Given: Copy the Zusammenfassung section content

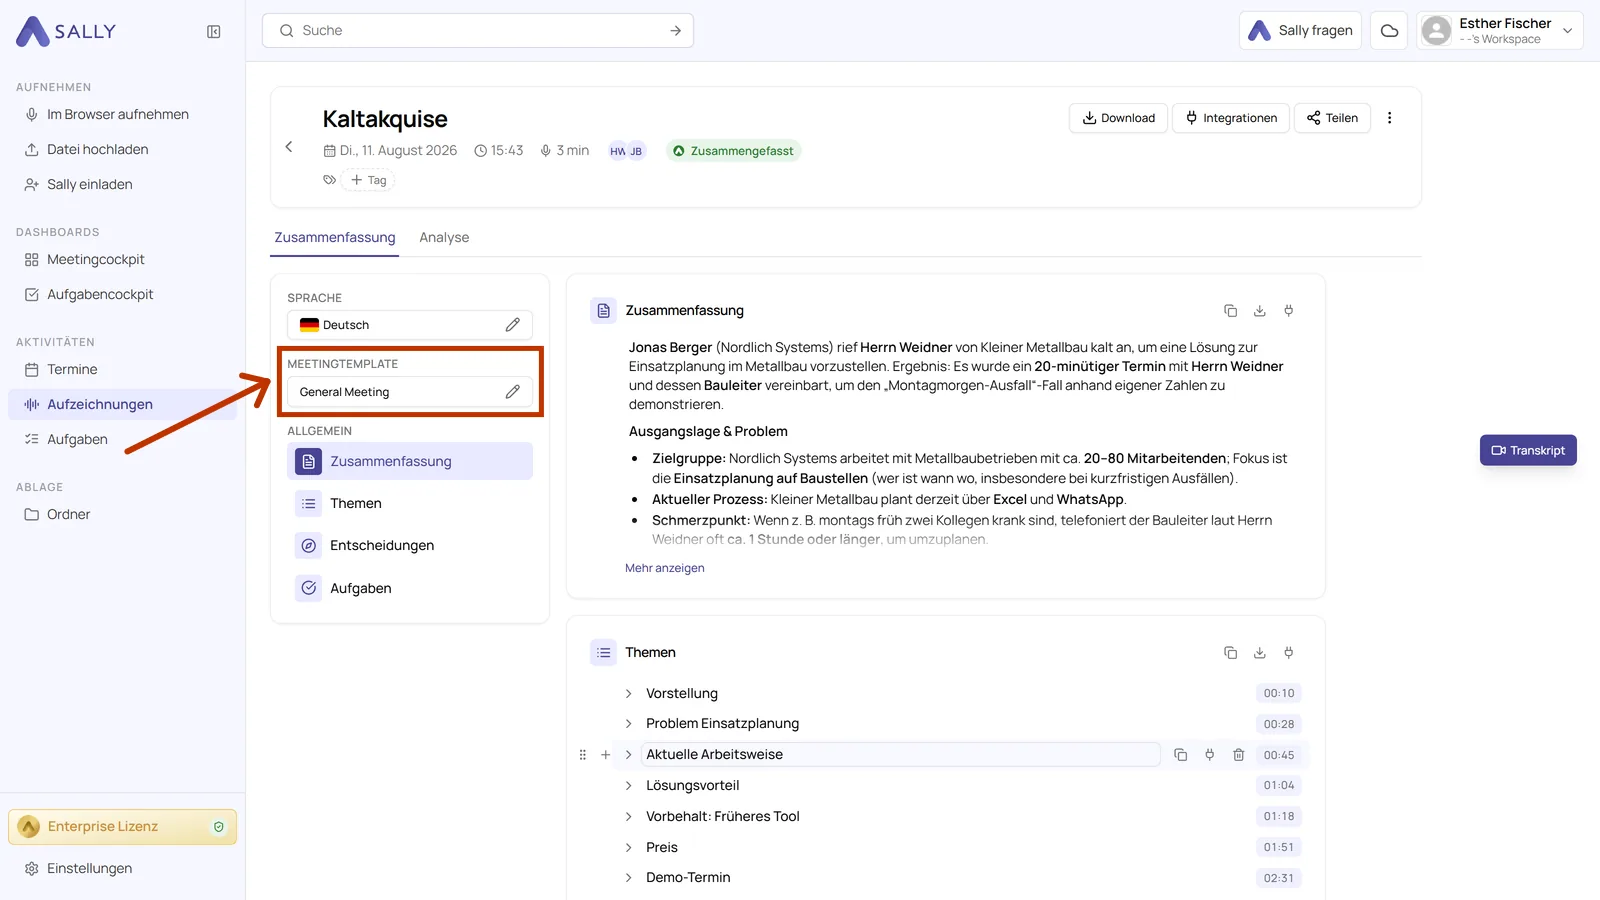Looking at the screenshot, I should pyautogui.click(x=1230, y=311).
